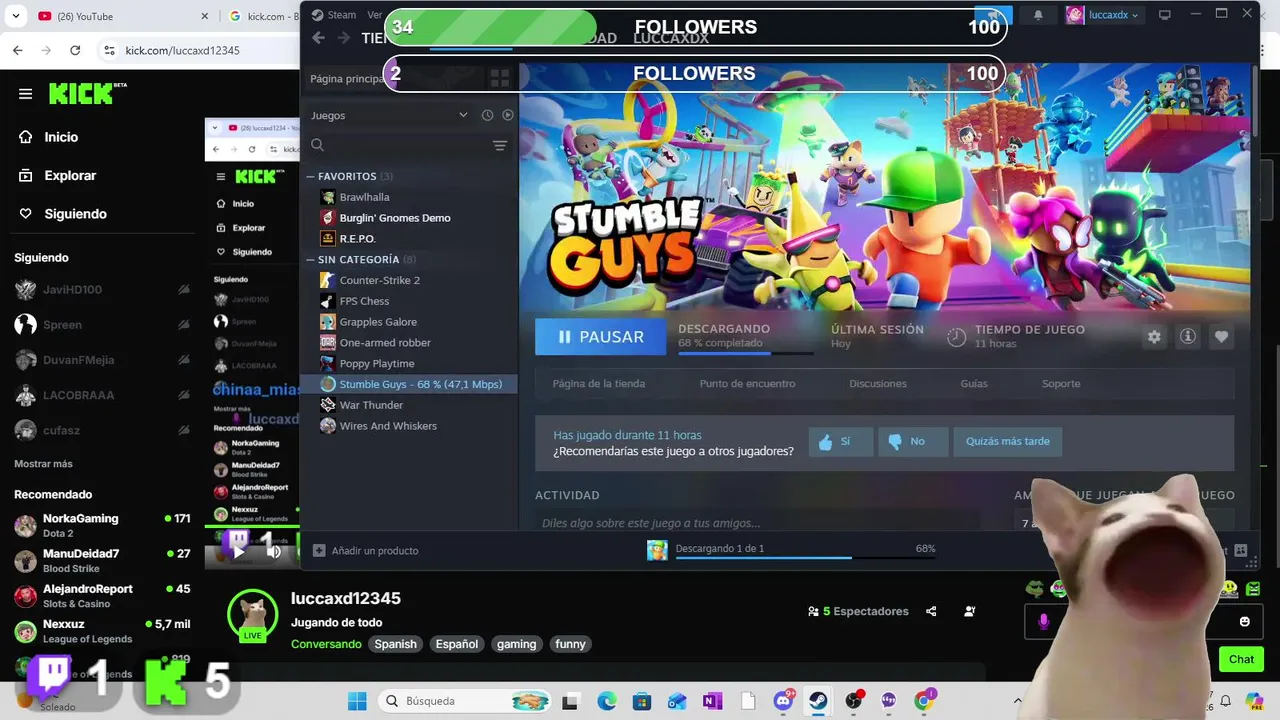Open the Ver menu in Steam
The image size is (1280, 720).
pyautogui.click(x=375, y=15)
